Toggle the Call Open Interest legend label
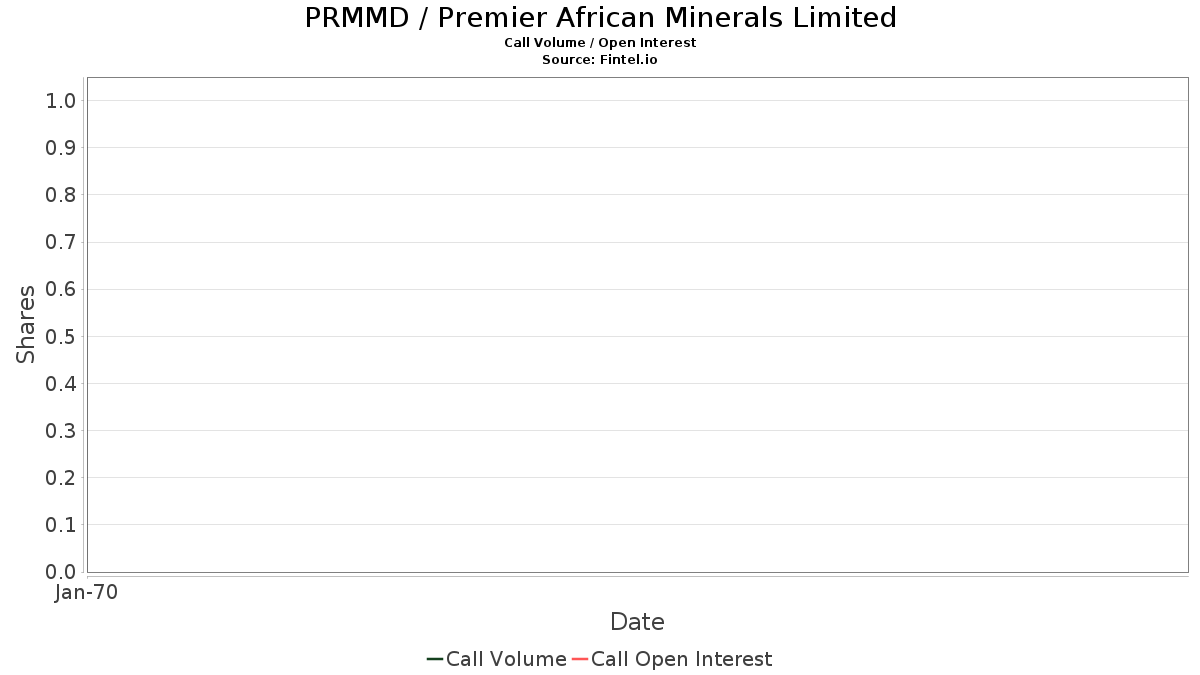Screen dimensions: 1200x675 click(681, 659)
